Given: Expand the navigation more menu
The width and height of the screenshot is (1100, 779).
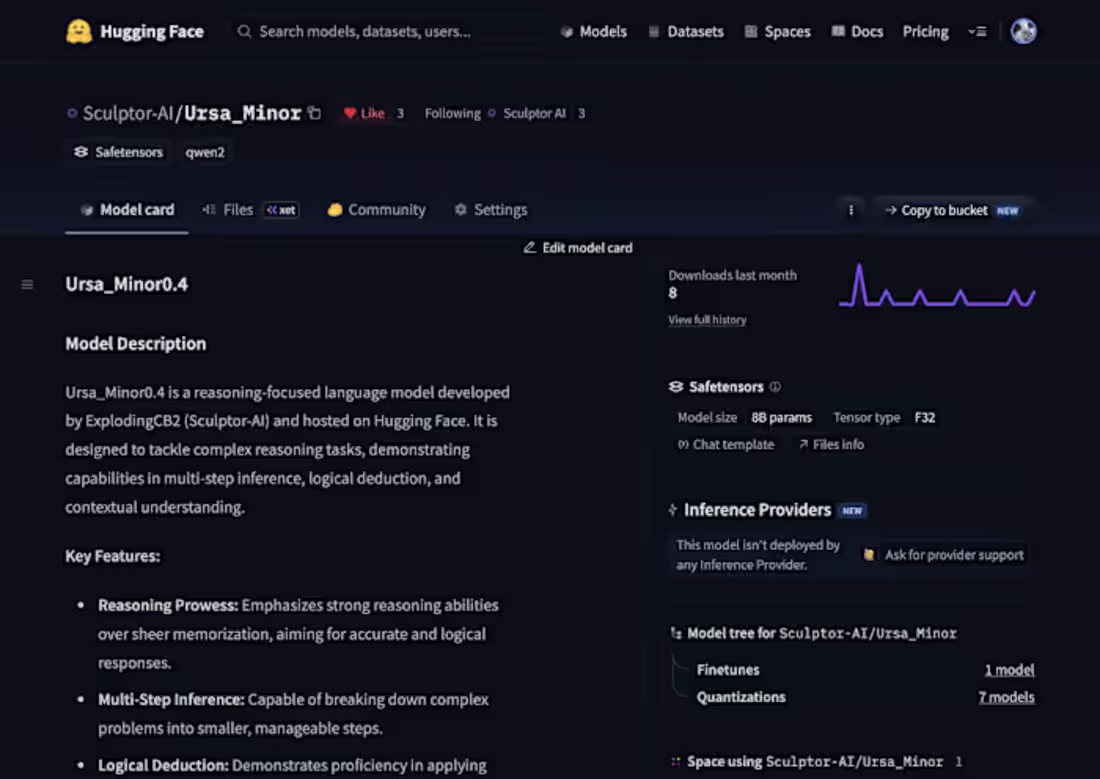Looking at the screenshot, I should coord(977,32).
